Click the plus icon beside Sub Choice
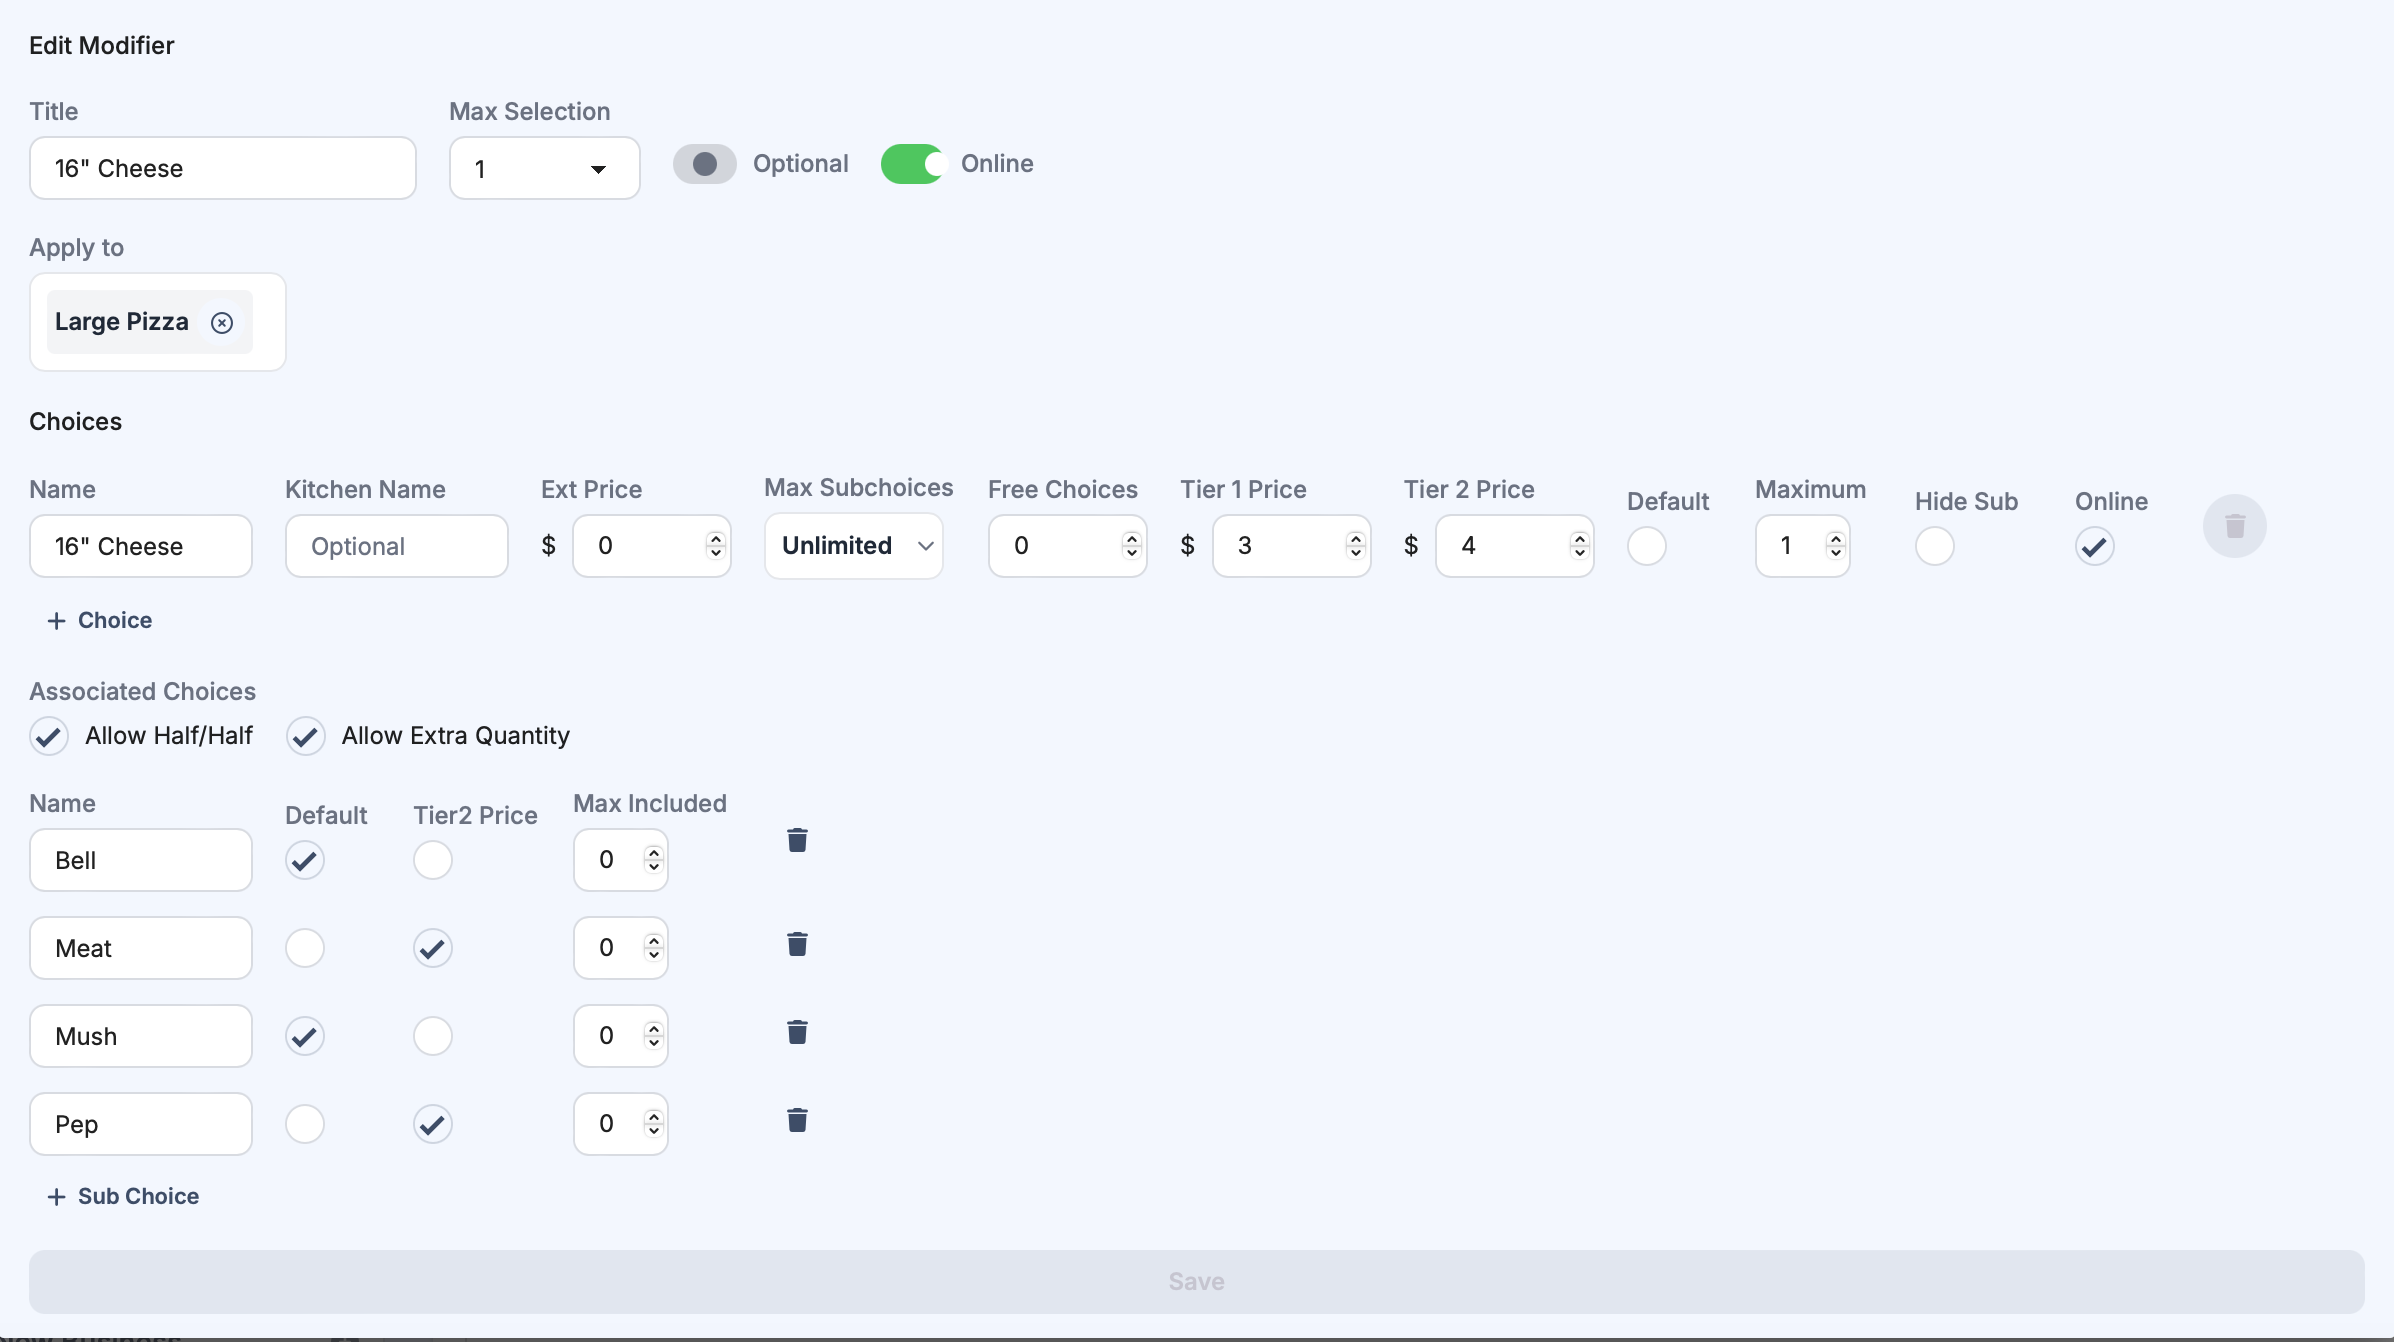This screenshot has width=2394, height=1342. coord(57,1196)
